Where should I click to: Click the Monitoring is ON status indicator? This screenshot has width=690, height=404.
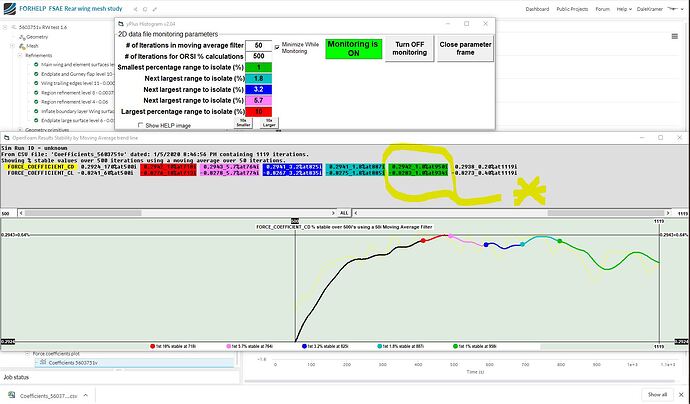pyautogui.click(x=354, y=49)
